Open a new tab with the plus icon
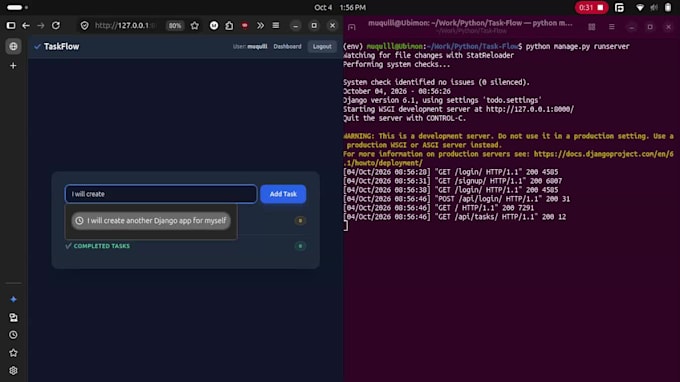The image size is (680, 382). tap(13, 66)
